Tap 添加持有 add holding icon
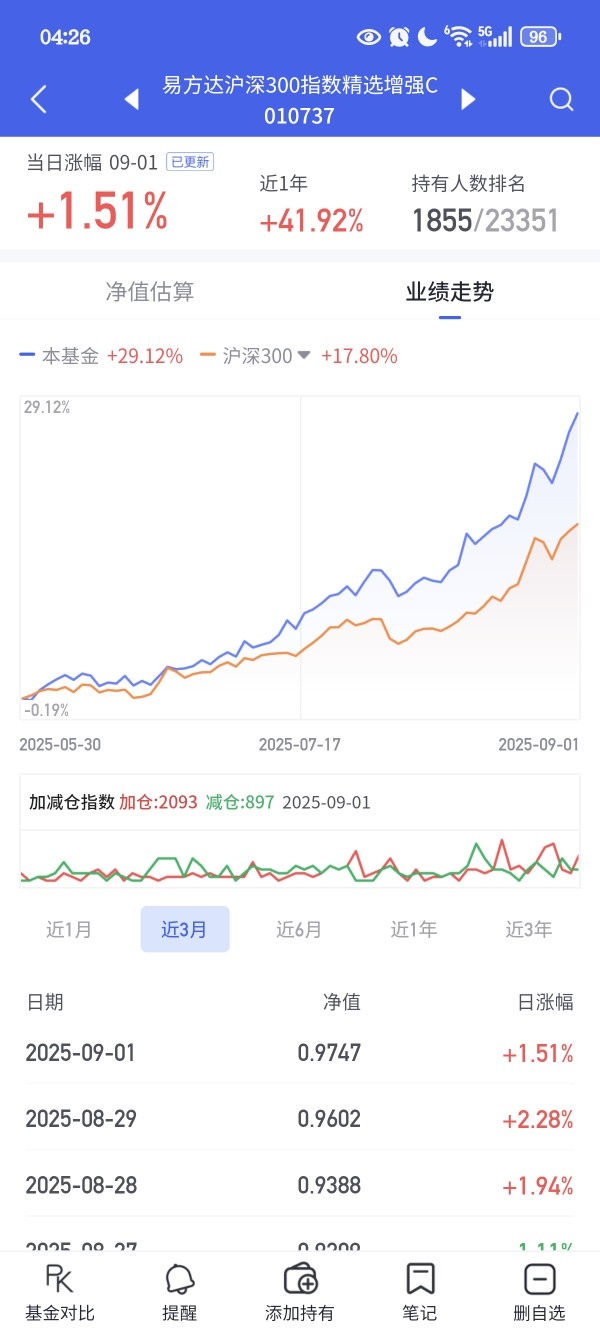This screenshot has height=1332, width=600. pyautogui.click(x=300, y=1292)
